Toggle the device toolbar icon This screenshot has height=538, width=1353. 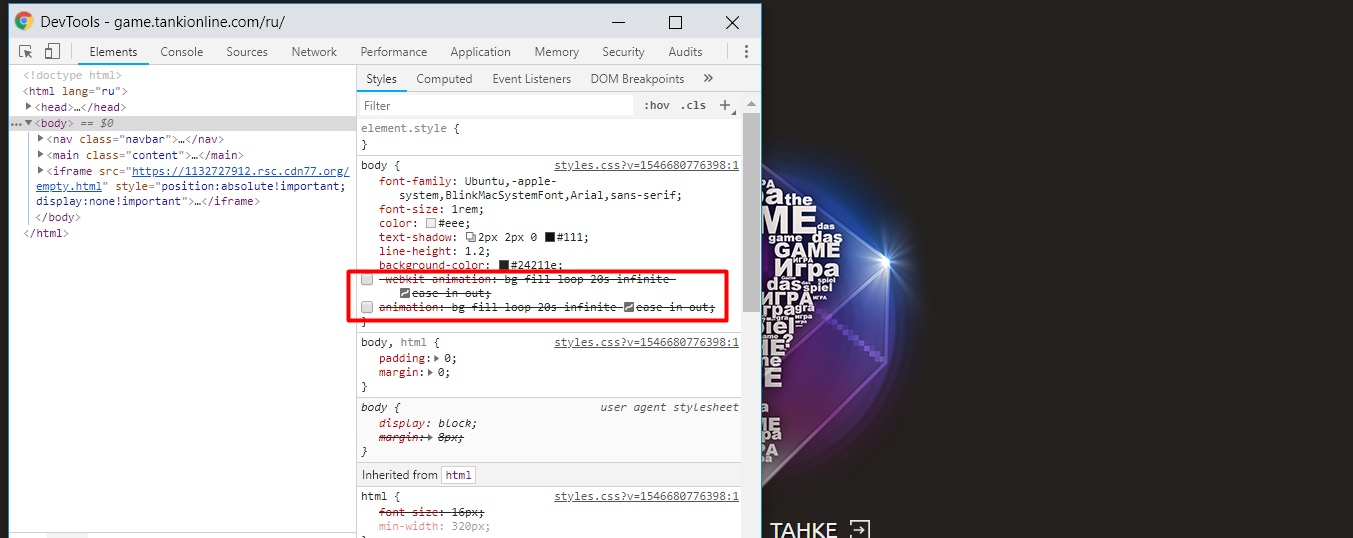point(52,51)
